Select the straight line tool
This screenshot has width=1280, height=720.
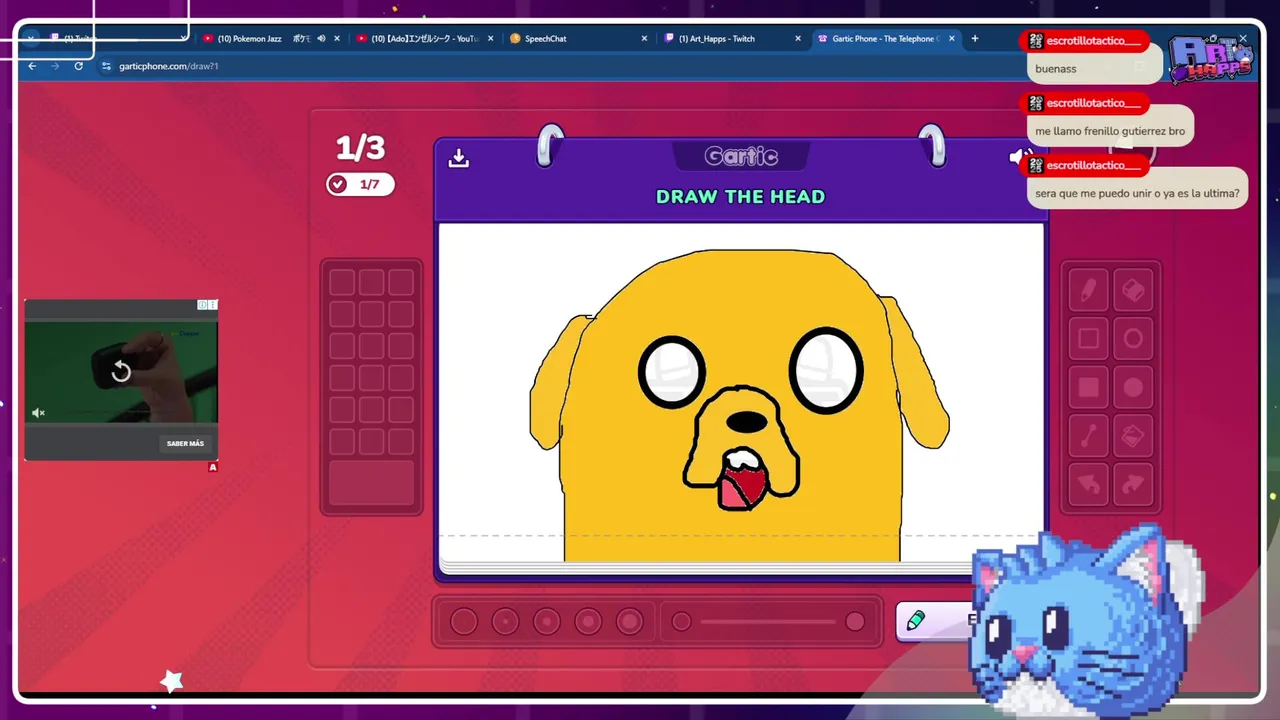point(1088,436)
